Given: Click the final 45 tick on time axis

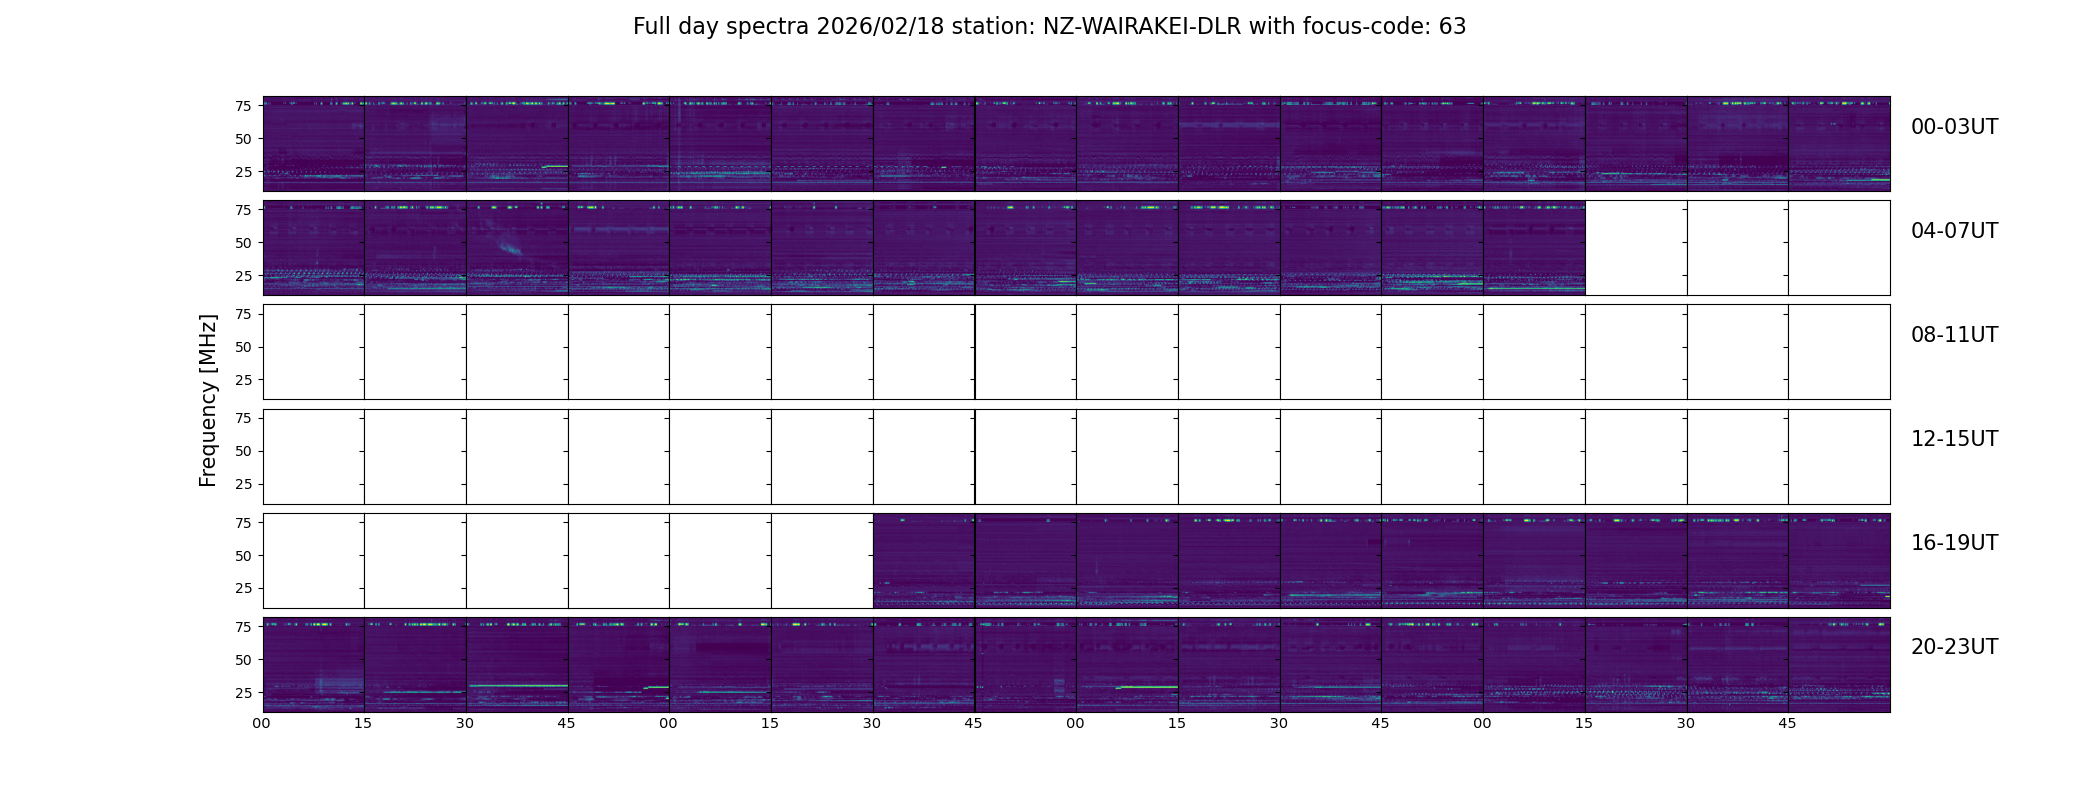Looking at the screenshot, I should tap(1787, 723).
